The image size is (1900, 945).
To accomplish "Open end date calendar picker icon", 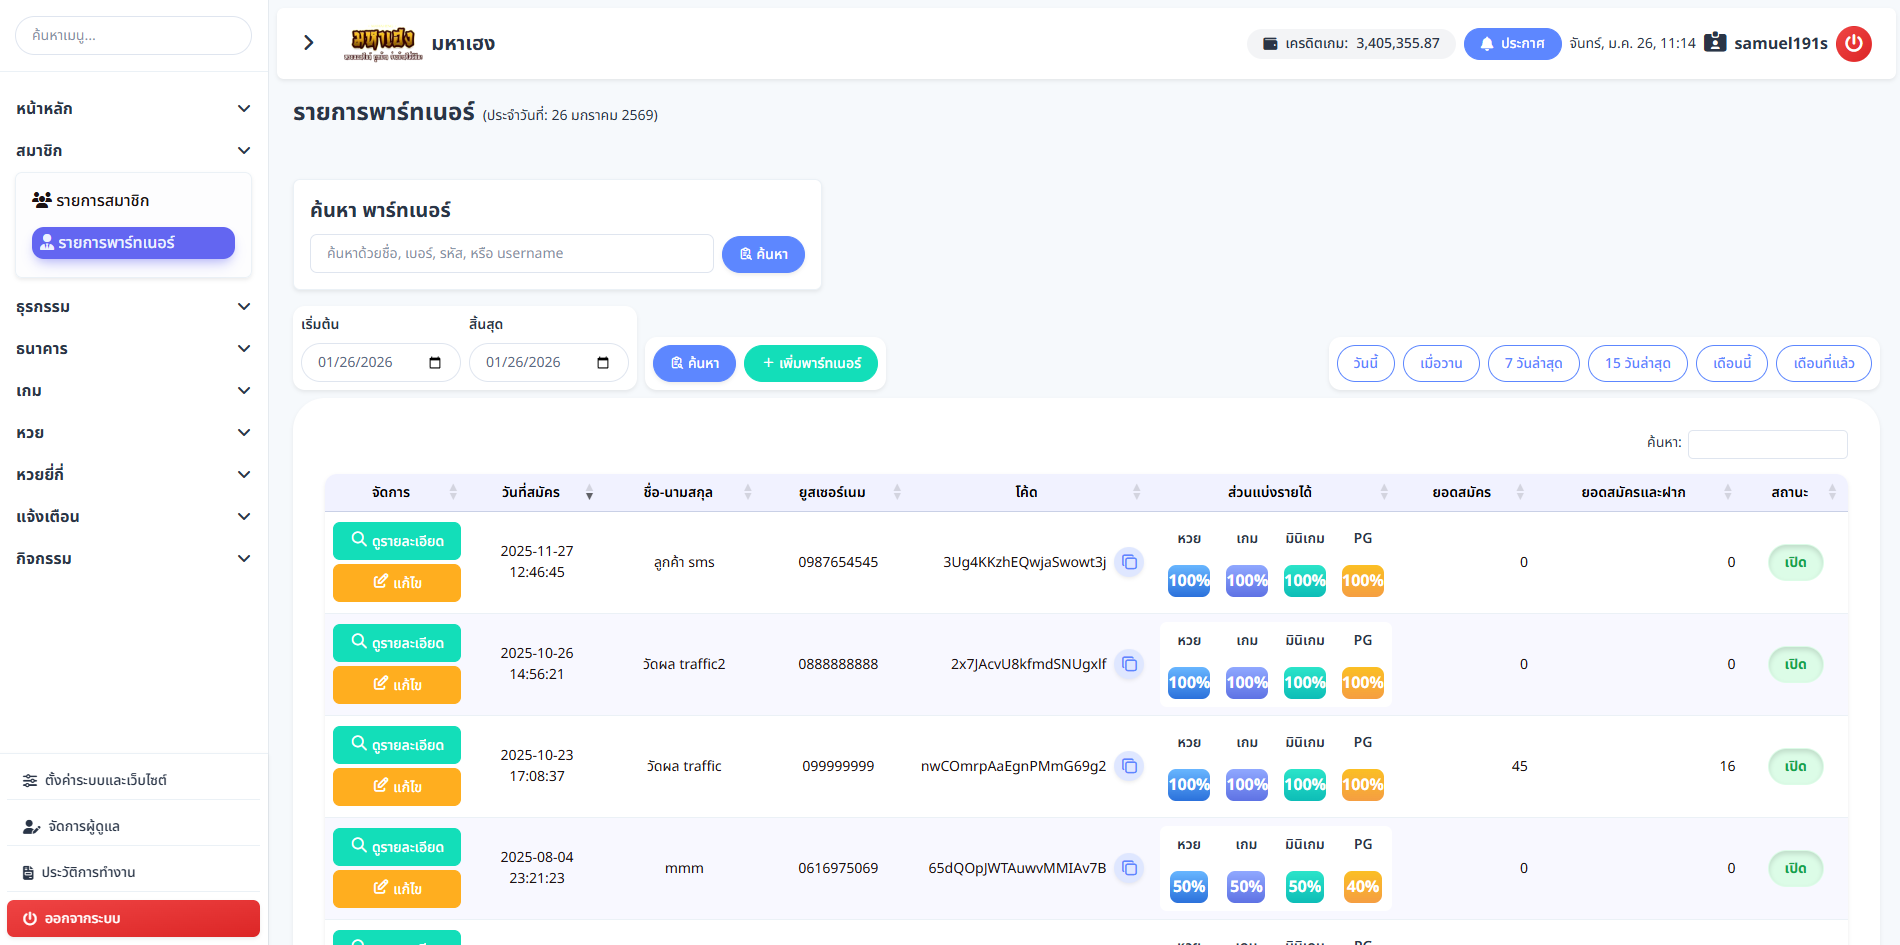I will 603,362.
